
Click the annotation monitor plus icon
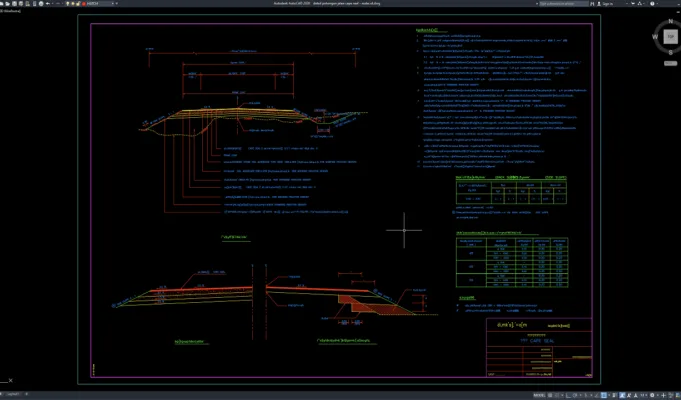point(663,395)
